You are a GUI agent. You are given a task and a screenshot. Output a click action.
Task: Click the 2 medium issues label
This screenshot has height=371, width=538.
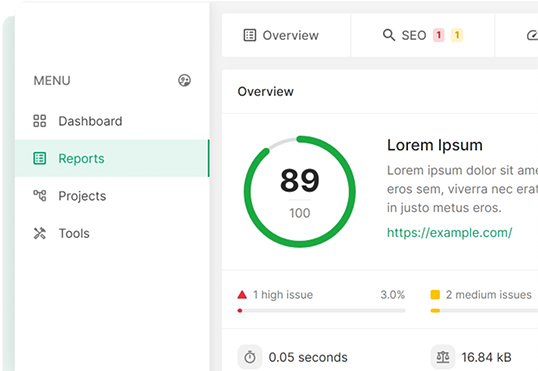point(489,294)
